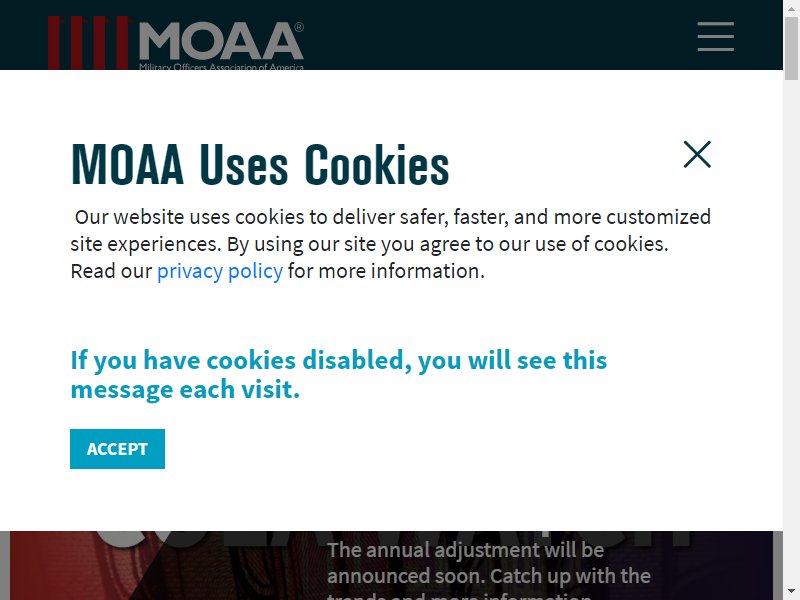Click 'Military Officers Association of America' tagline
Viewport: 800px width, 600px height.
pyautogui.click(x=221, y=67)
